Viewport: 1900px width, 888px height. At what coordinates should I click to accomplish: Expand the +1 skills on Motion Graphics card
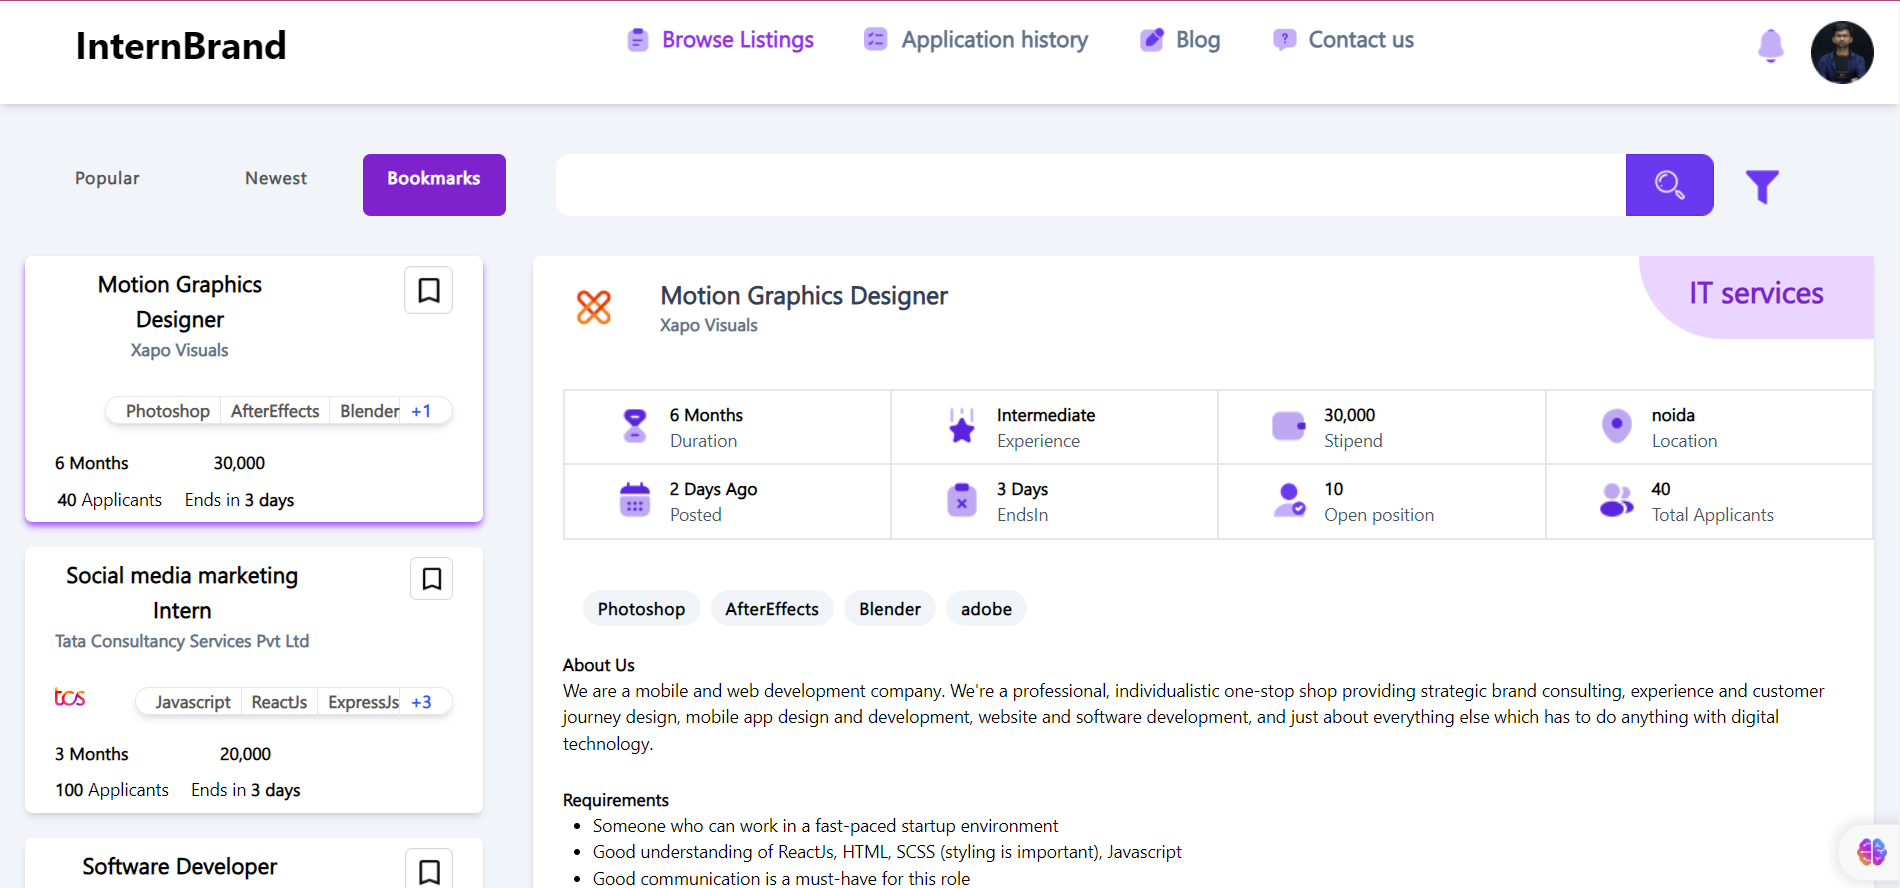[421, 411]
